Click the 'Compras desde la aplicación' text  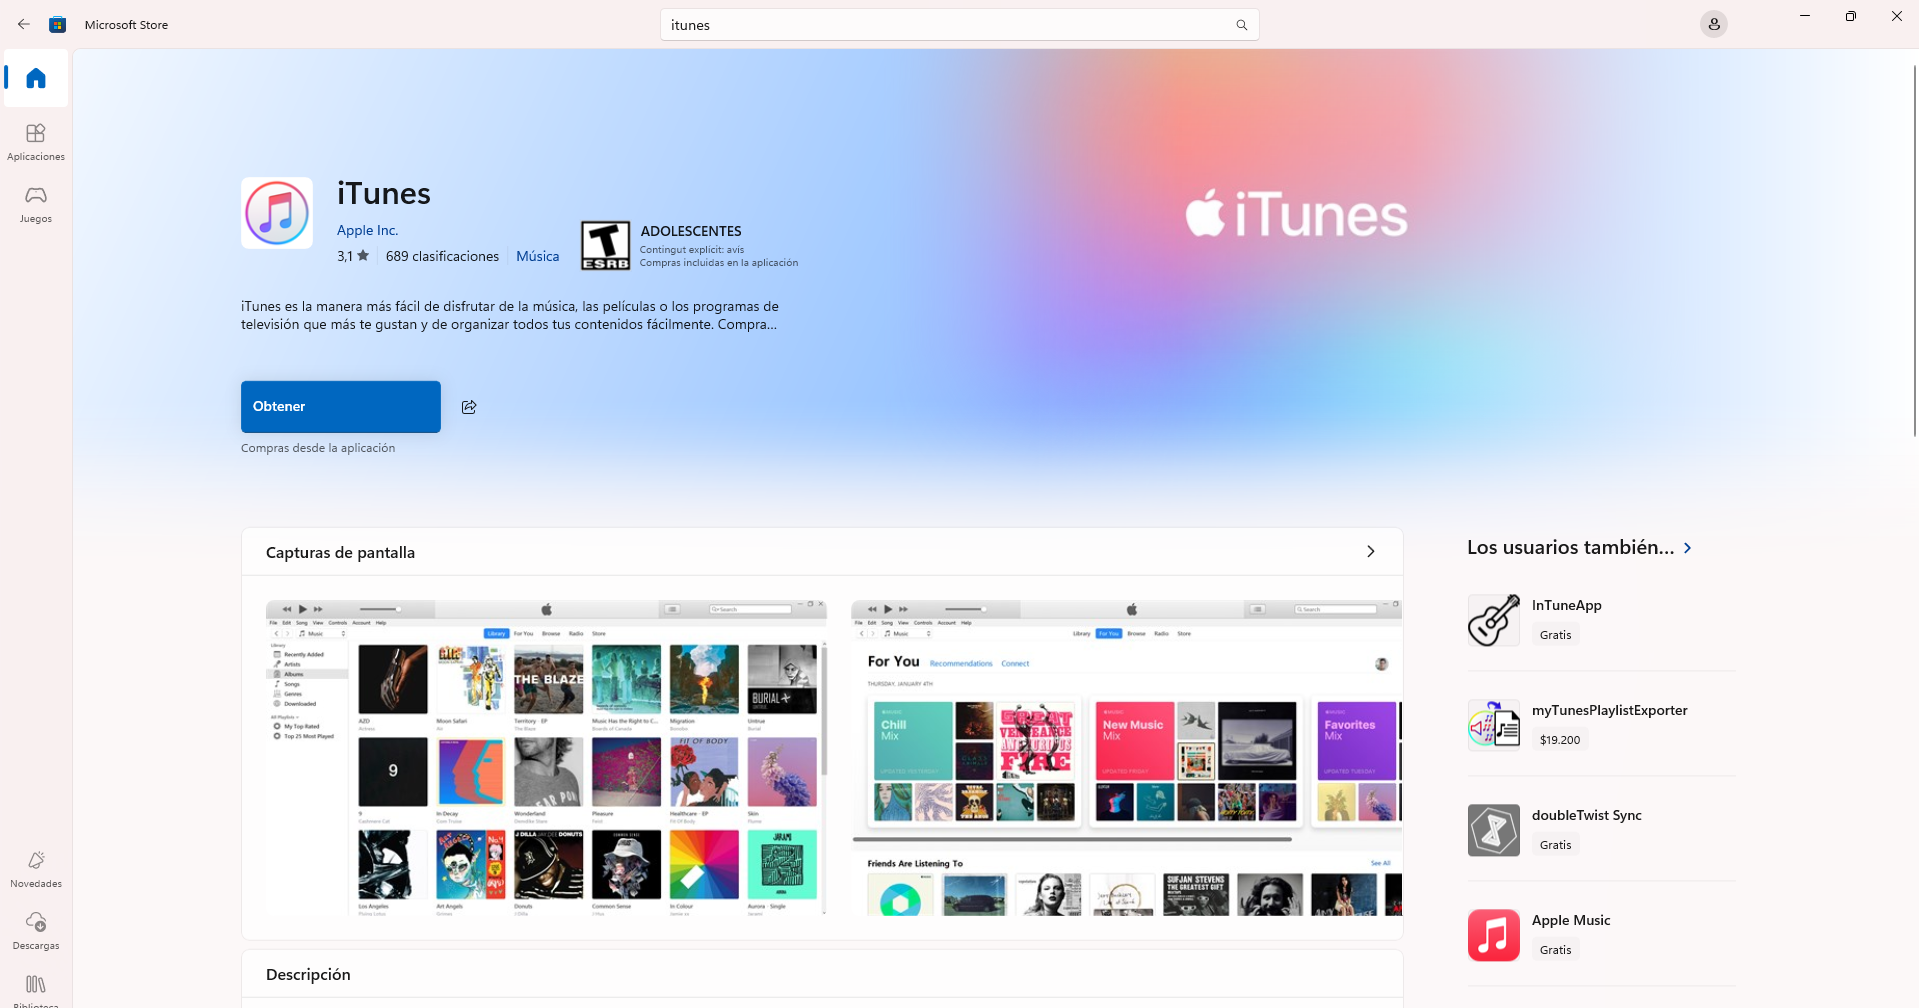[x=318, y=448]
